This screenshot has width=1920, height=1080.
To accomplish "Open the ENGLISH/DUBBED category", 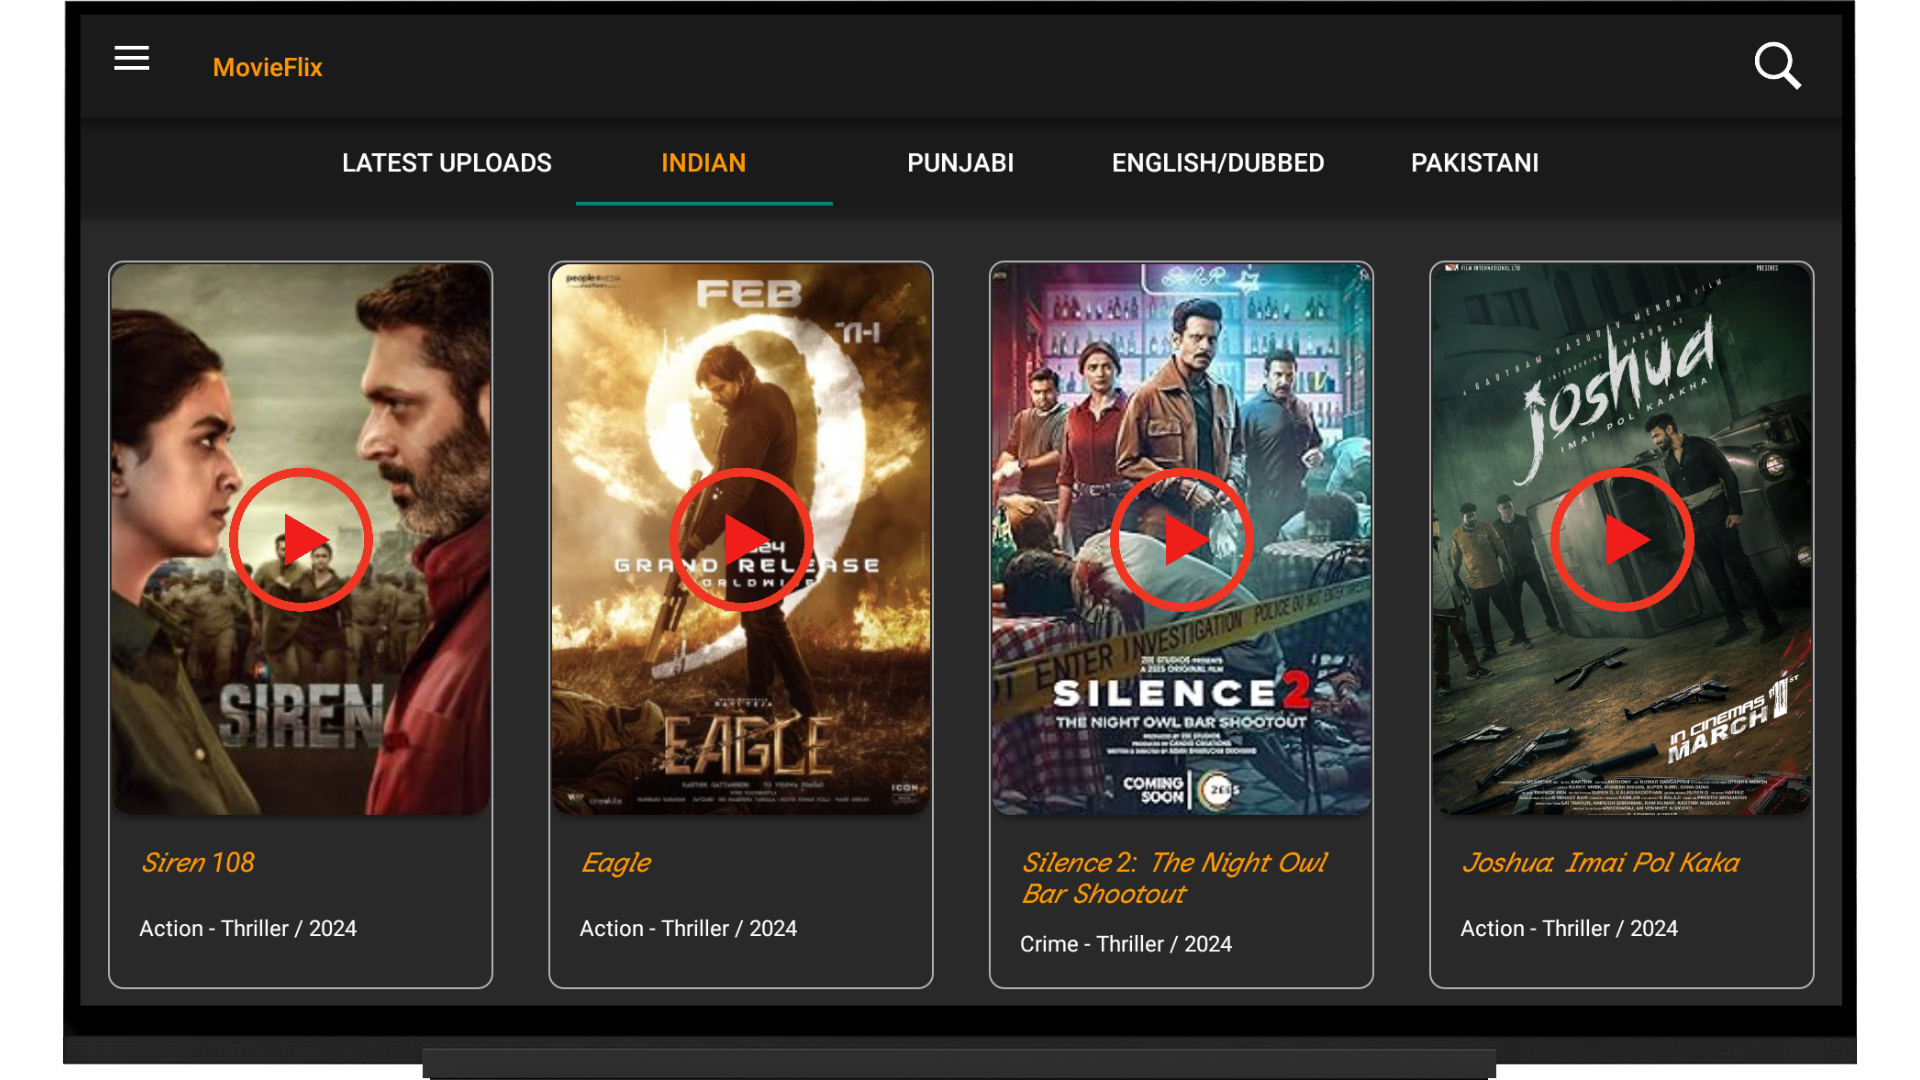I will click(x=1217, y=163).
